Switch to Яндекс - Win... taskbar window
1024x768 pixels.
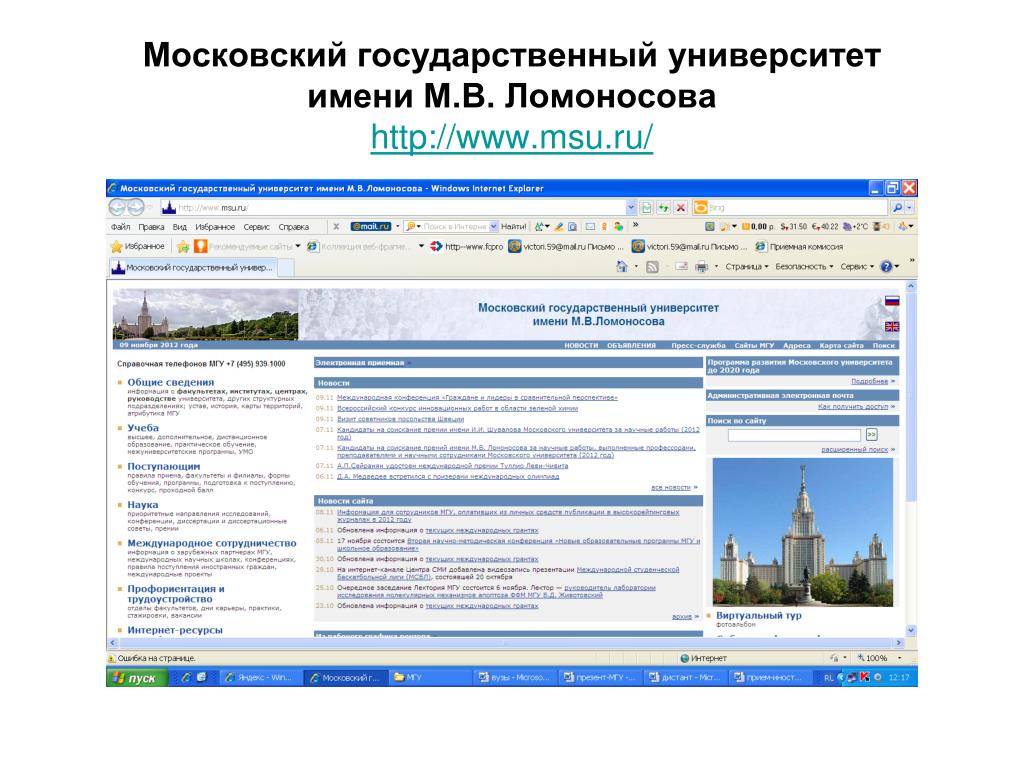(x=260, y=678)
